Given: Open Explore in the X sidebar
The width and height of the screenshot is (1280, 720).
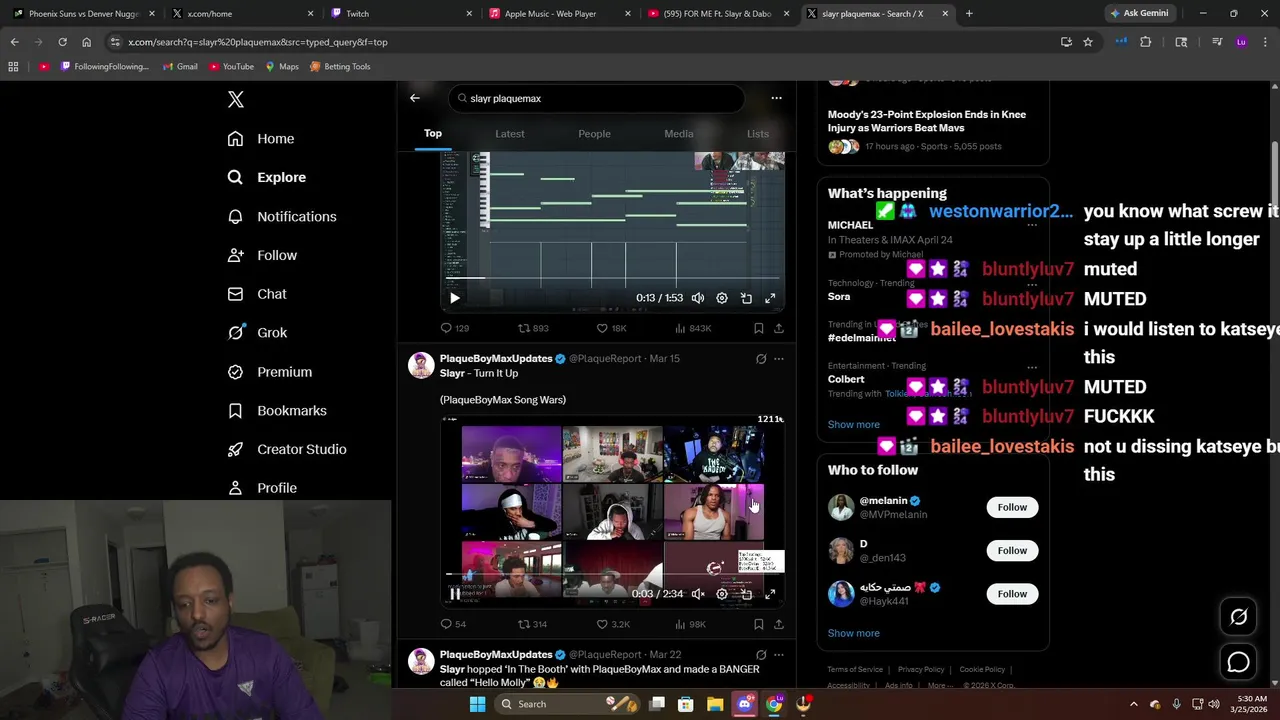Looking at the screenshot, I should (266, 177).
